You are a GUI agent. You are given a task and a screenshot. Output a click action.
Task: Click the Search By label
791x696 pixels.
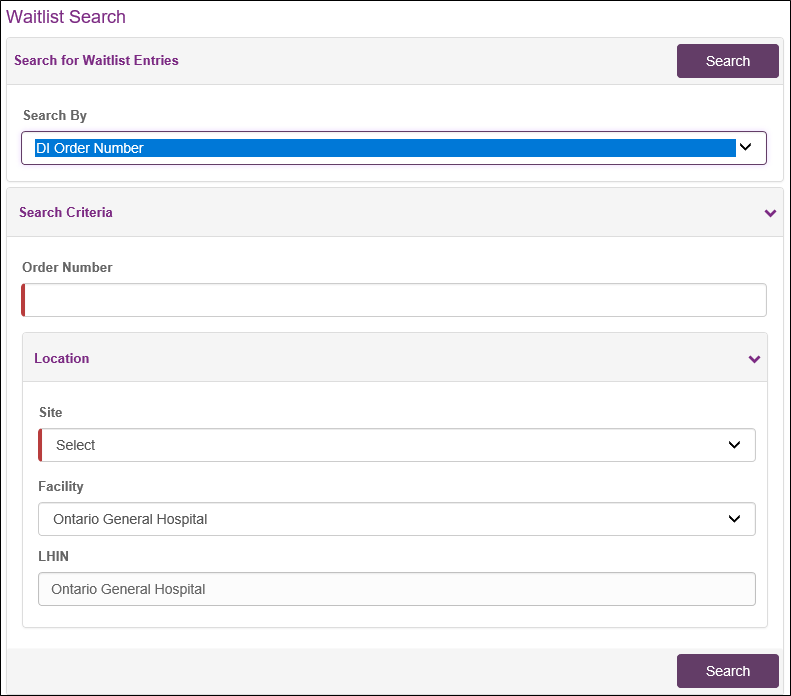coord(55,115)
